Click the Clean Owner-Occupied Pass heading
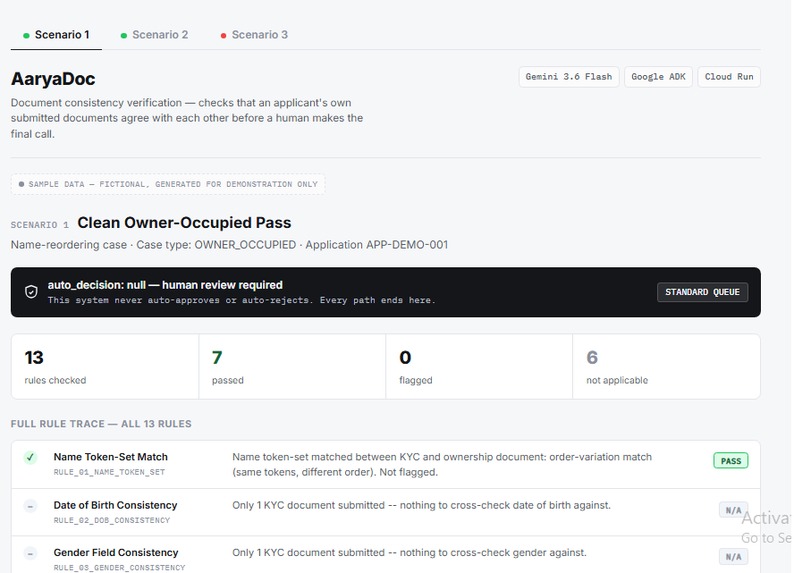This screenshot has height=573, width=794. click(184, 223)
